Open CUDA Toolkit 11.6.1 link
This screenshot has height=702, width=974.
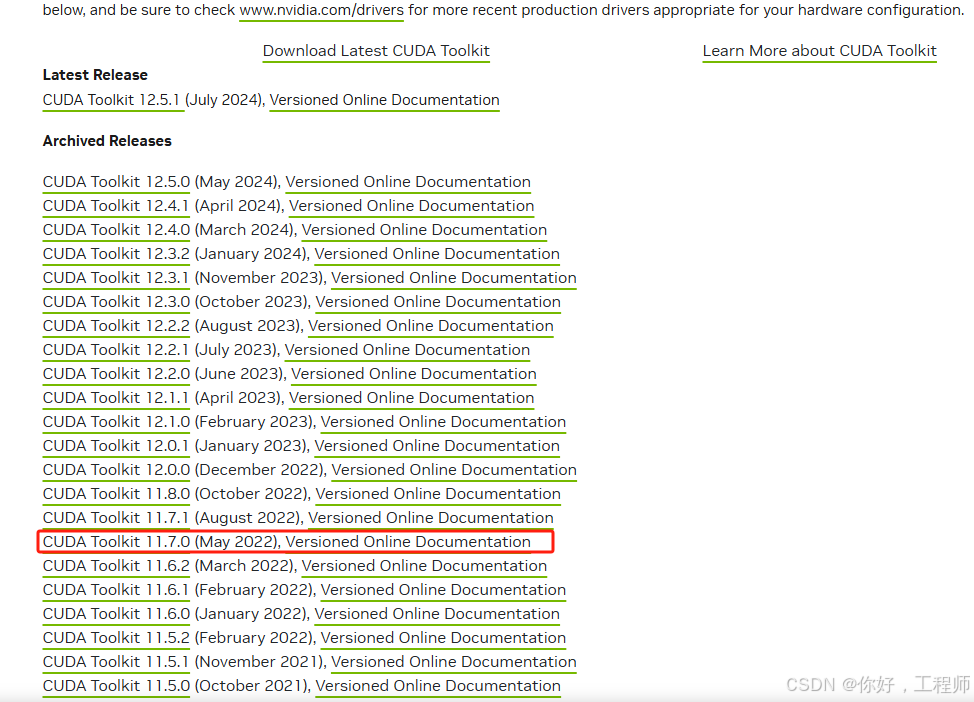116,590
